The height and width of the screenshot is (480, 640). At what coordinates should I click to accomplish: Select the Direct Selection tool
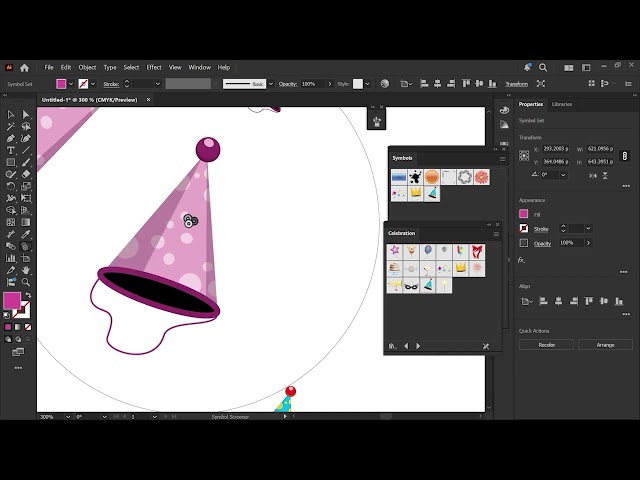pyautogui.click(x=26, y=115)
